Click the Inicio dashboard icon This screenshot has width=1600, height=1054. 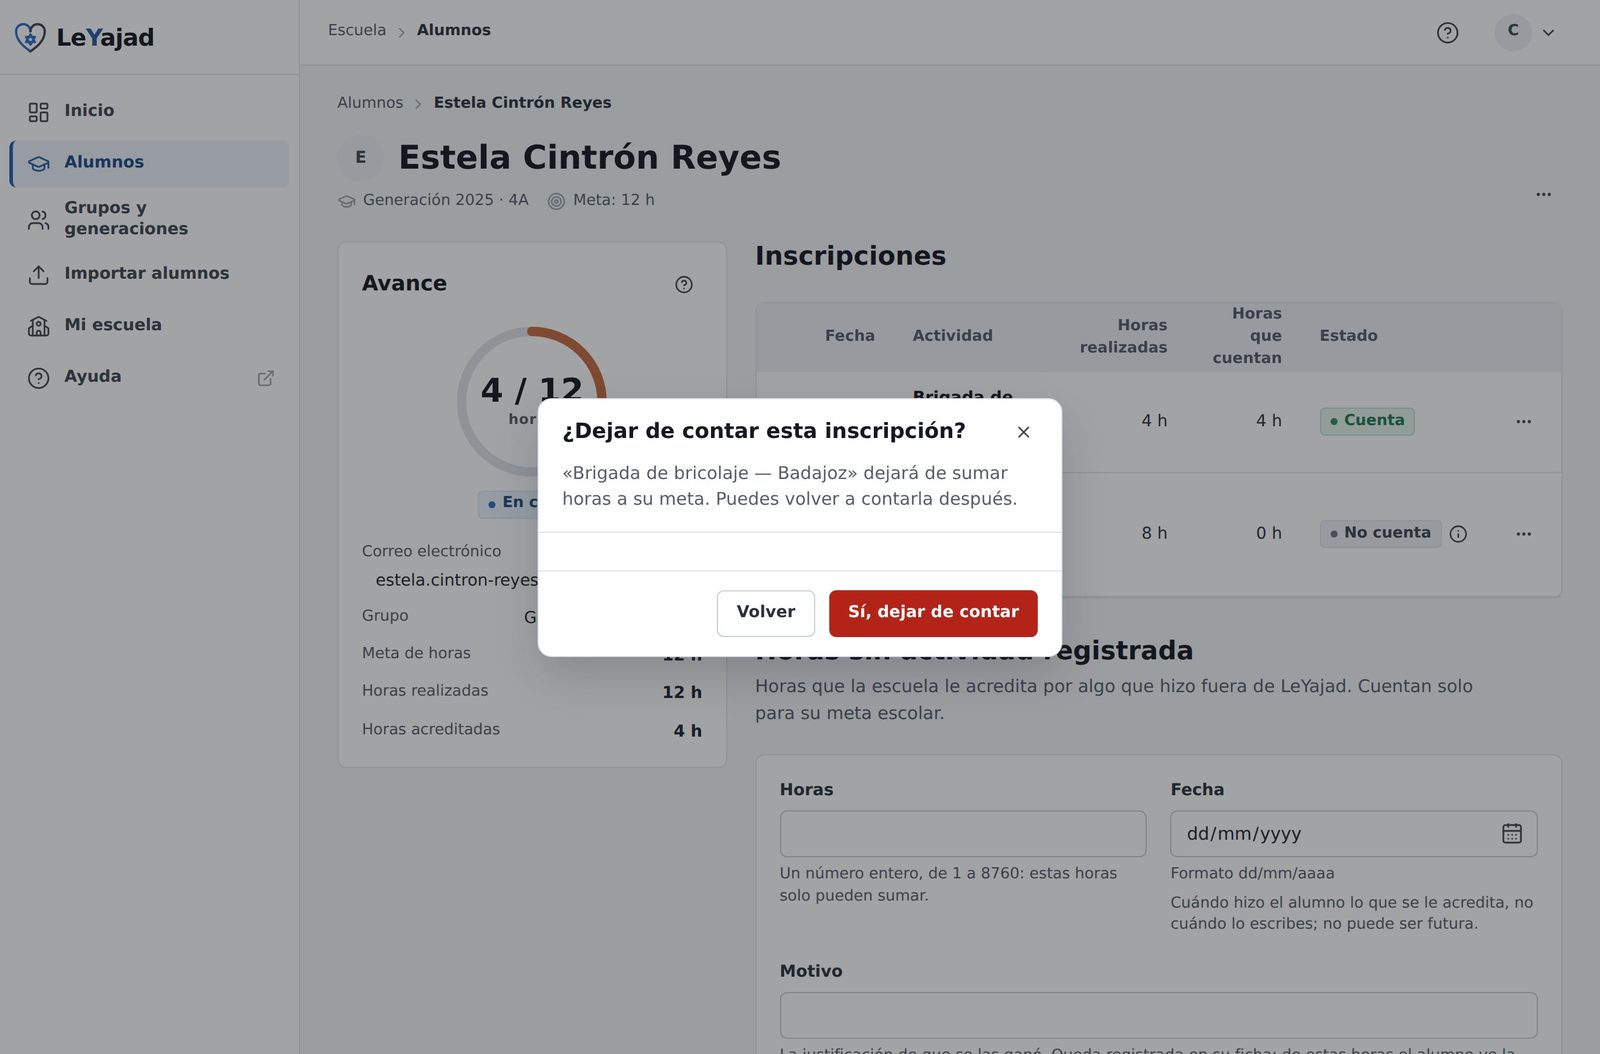(x=38, y=112)
